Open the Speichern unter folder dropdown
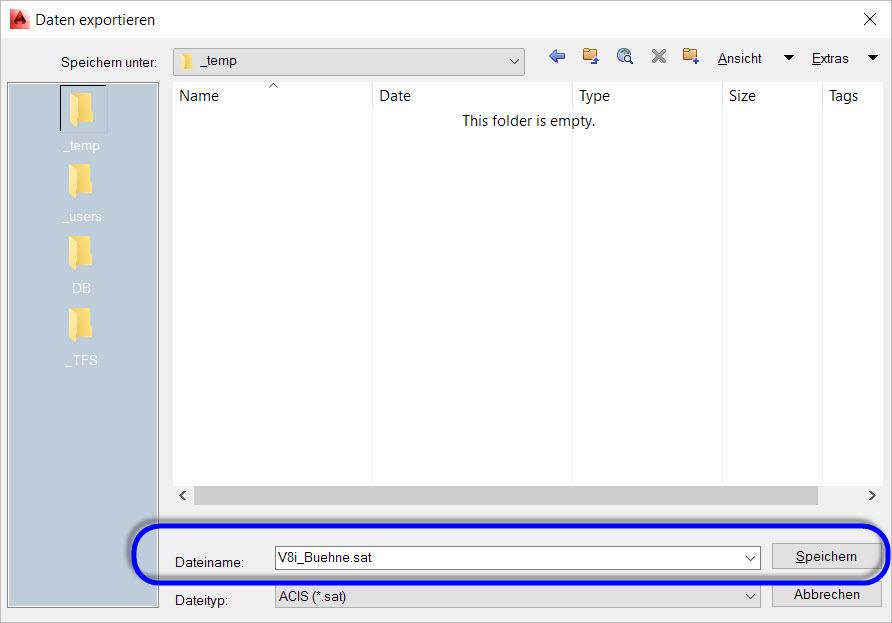This screenshot has width=892, height=623. point(349,61)
